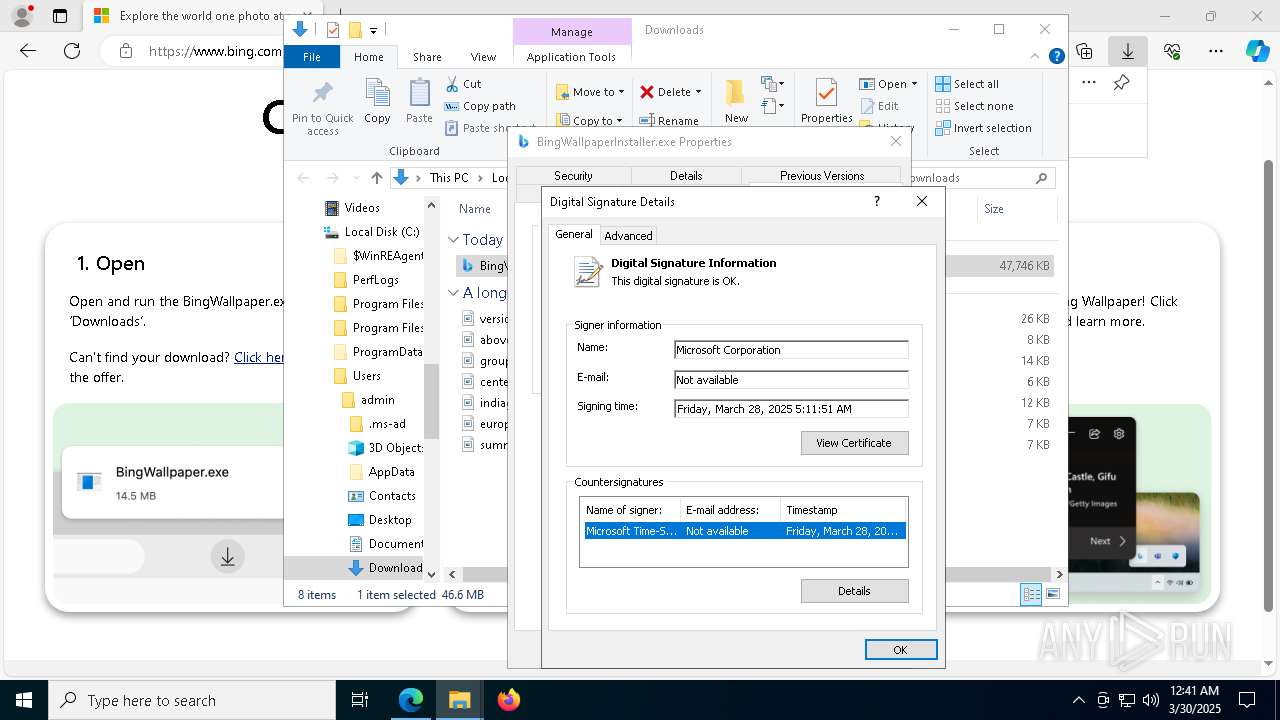Viewport: 1280px width, 720px height.
Task: Open the File menu in File Explorer
Action: point(312,57)
